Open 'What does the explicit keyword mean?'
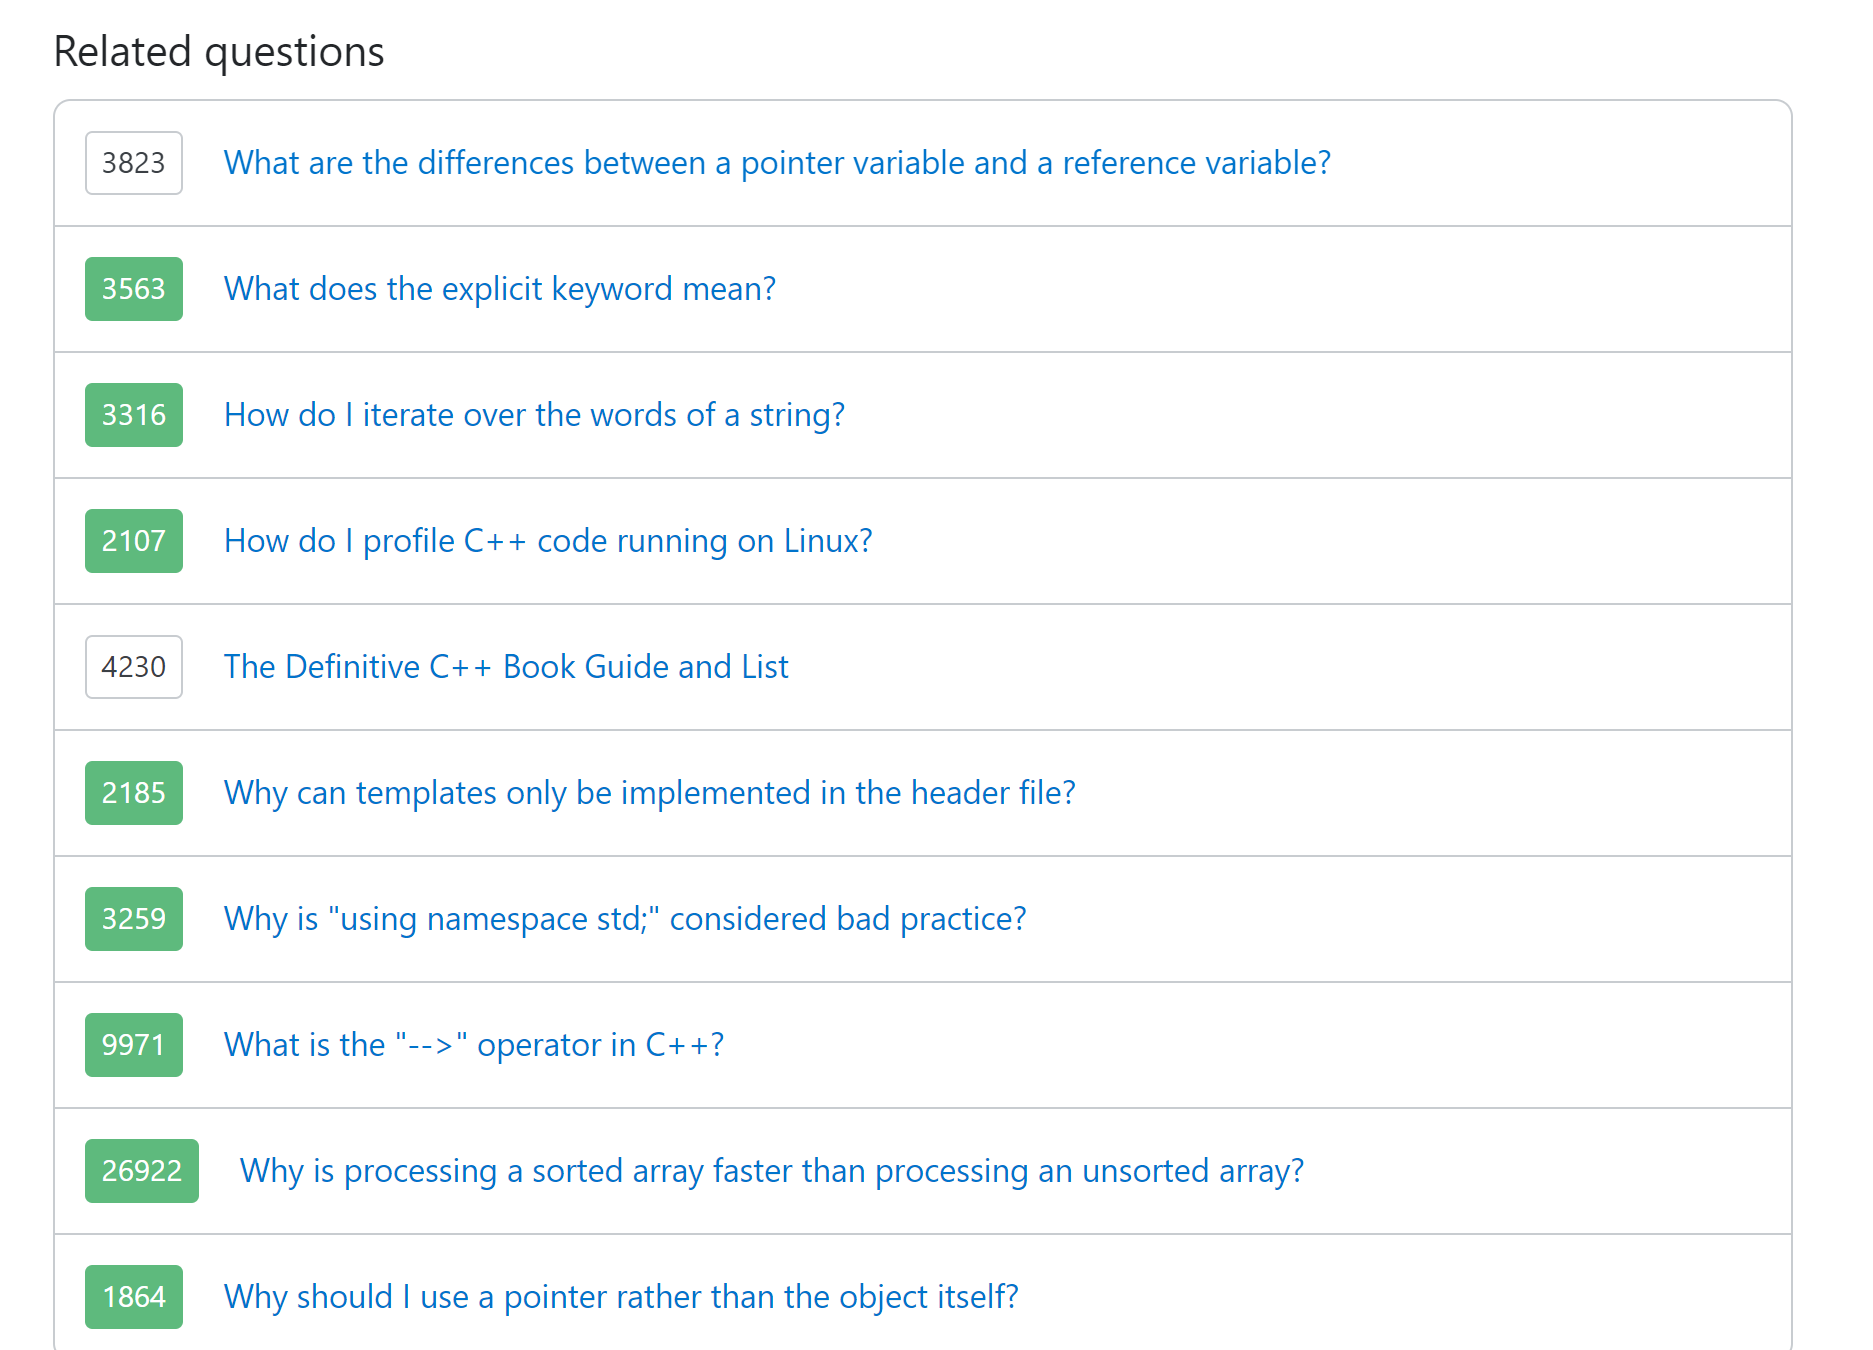 pos(499,289)
